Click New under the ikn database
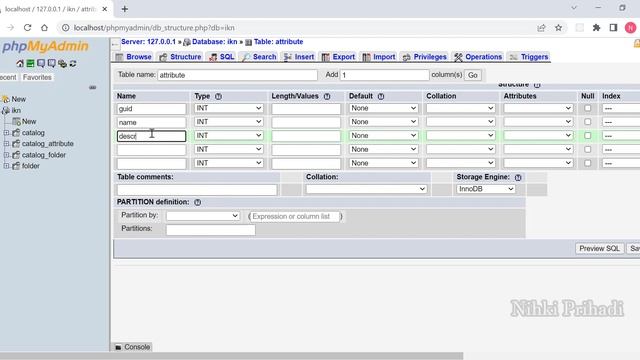Screen dimensions: 640x360 click(x=29, y=122)
